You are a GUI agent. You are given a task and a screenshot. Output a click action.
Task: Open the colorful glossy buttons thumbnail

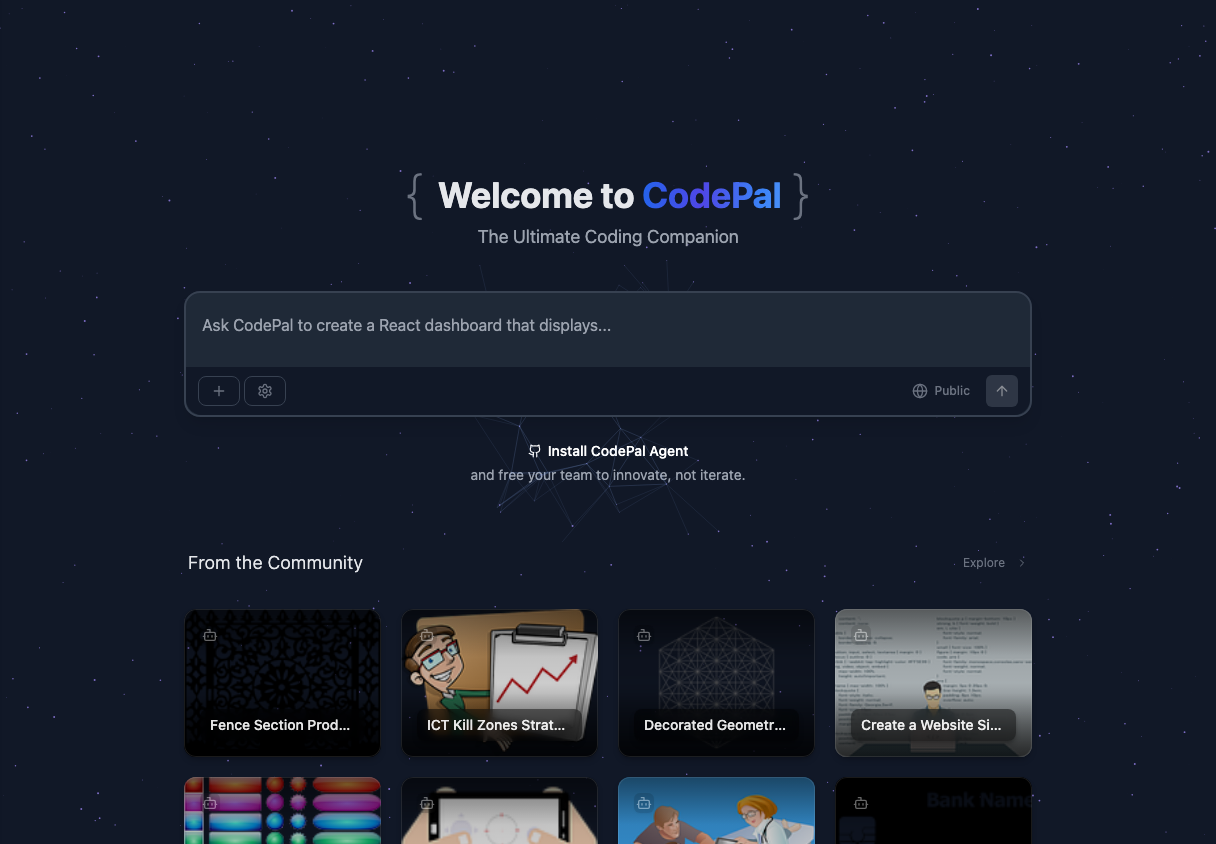(283, 811)
